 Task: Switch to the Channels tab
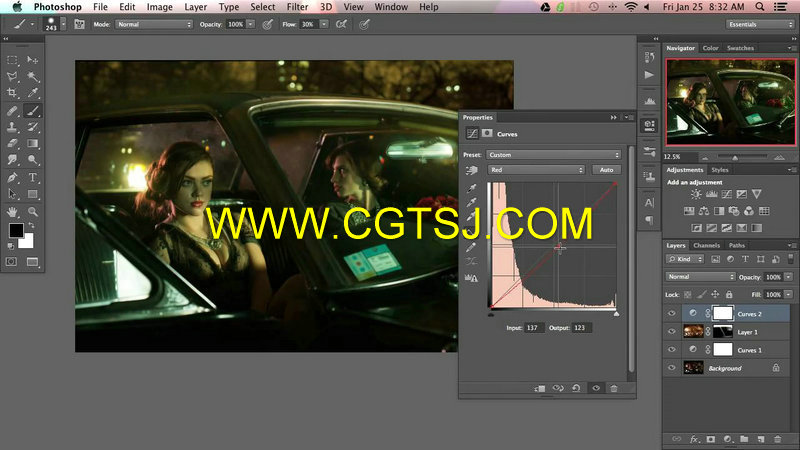point(706,245)
